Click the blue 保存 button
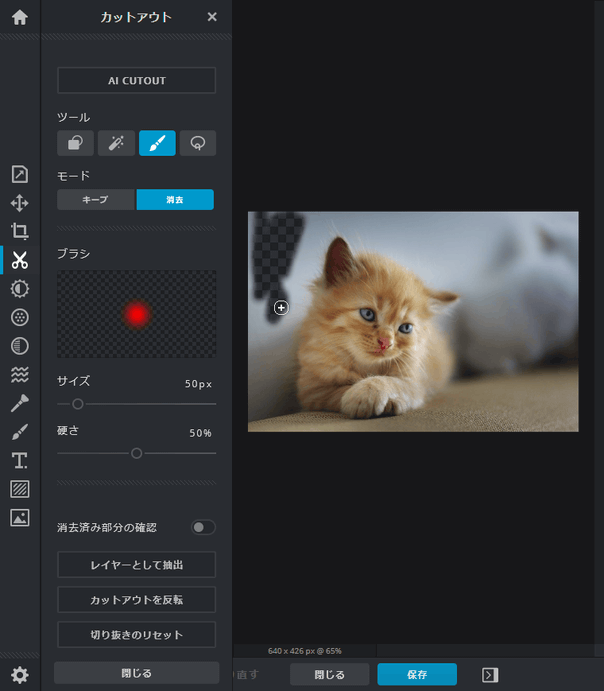Screen dimensions: 604x691 417,674
